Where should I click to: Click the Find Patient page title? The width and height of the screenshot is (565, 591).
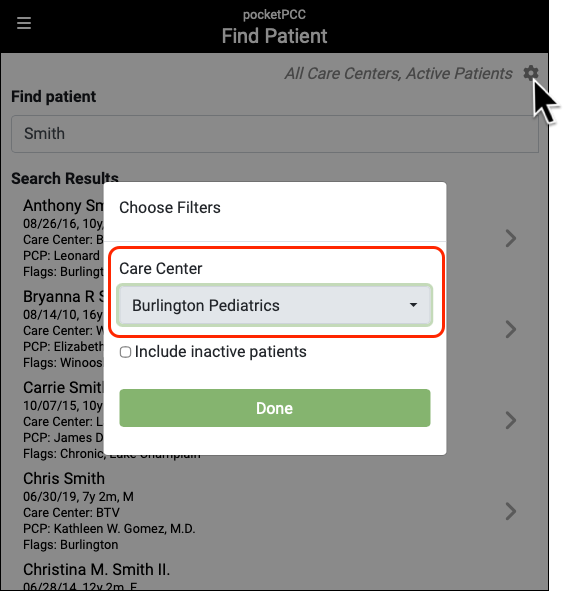274,36
